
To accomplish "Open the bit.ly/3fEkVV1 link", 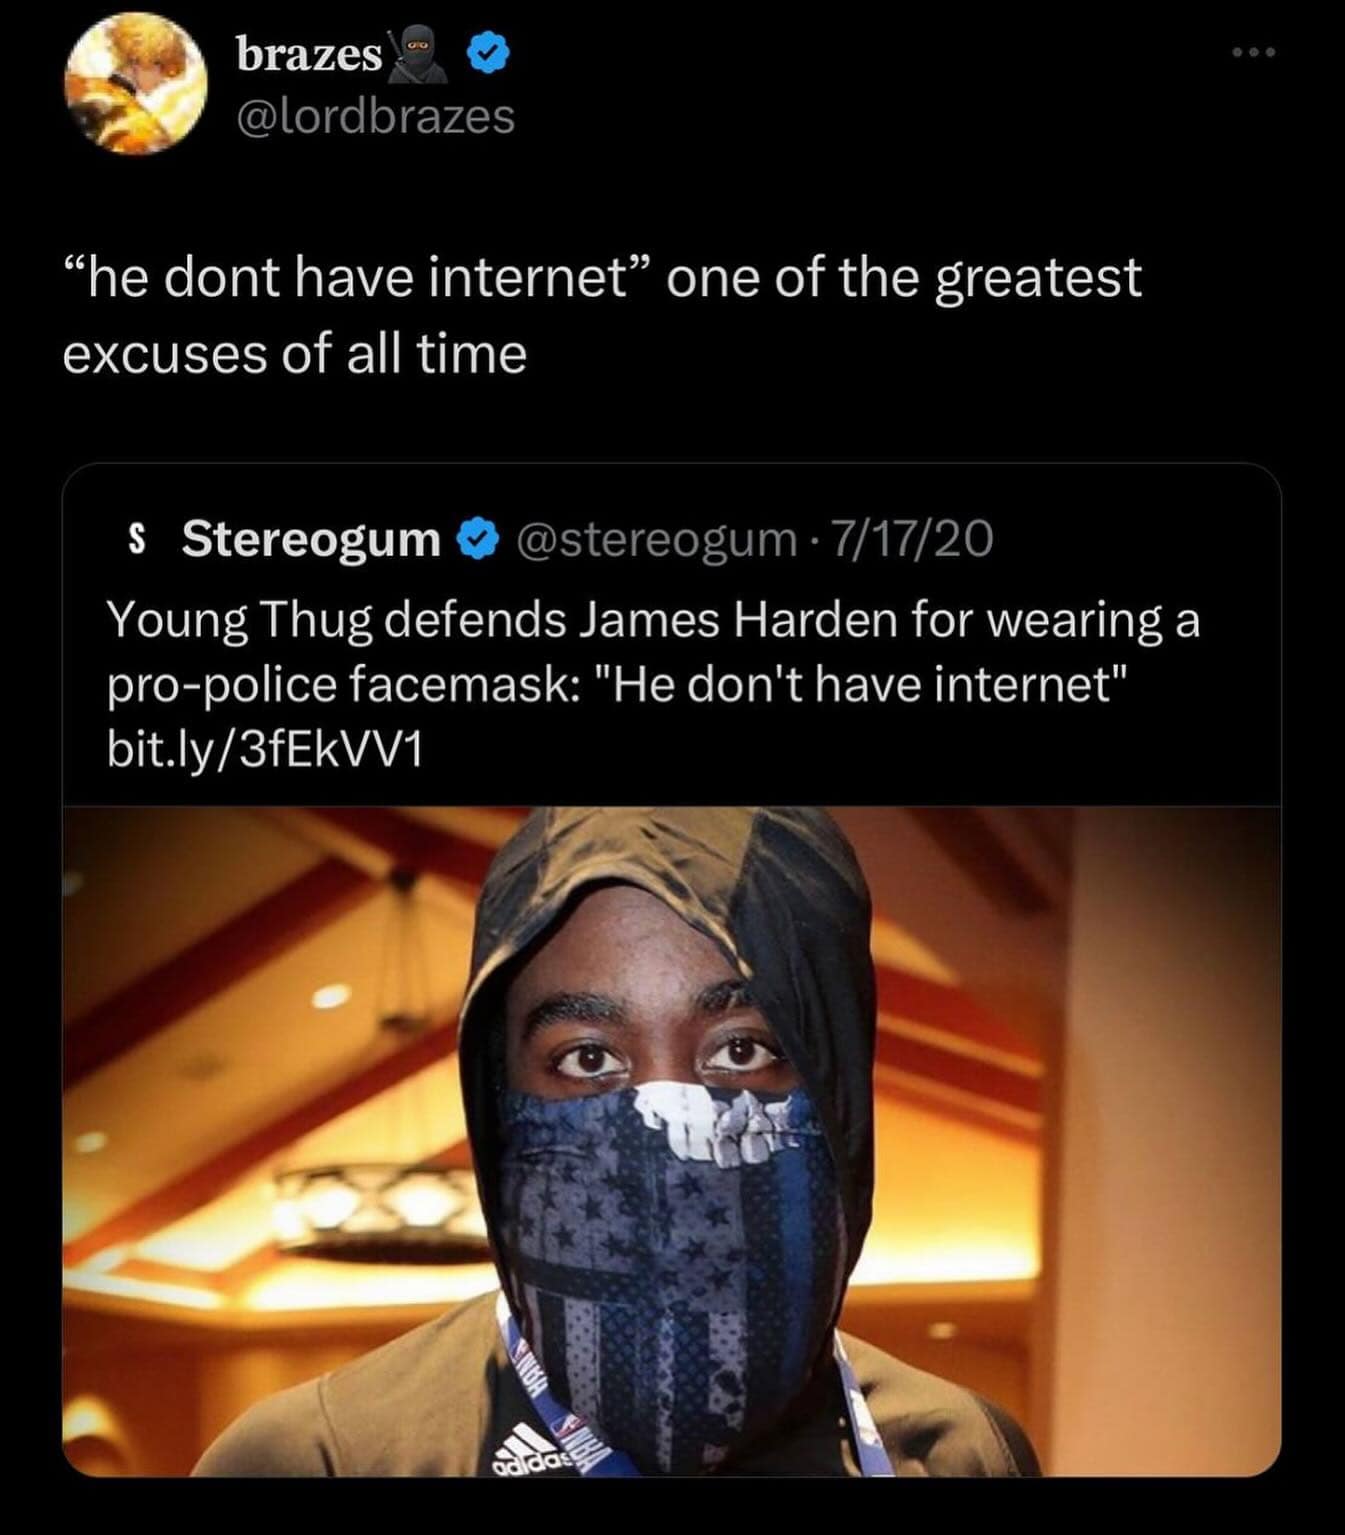I will (265, 750).
